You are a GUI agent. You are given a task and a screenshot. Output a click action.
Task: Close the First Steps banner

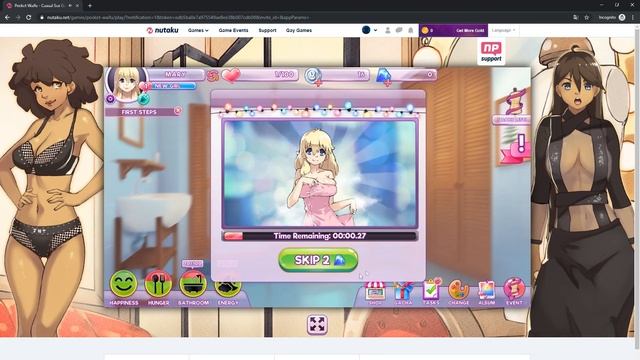[x=178, y=111]
